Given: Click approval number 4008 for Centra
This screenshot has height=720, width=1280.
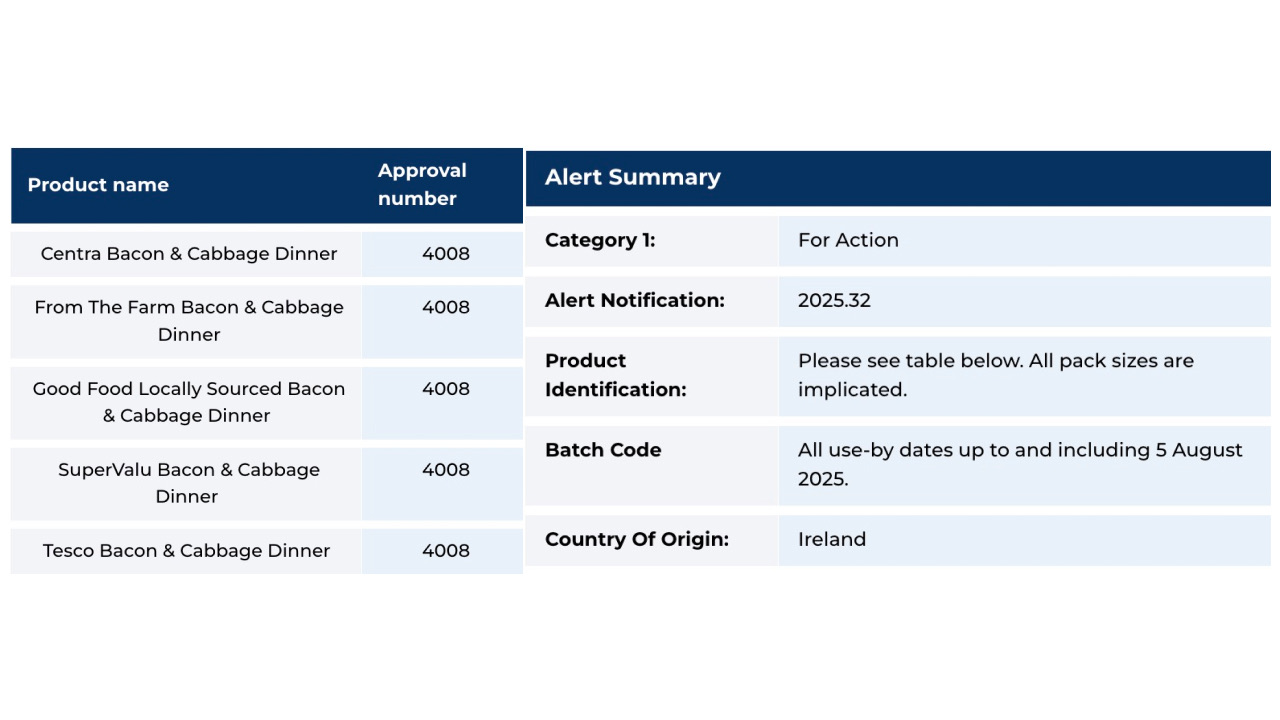Looking at the screenshot, I should pos(446,254).
